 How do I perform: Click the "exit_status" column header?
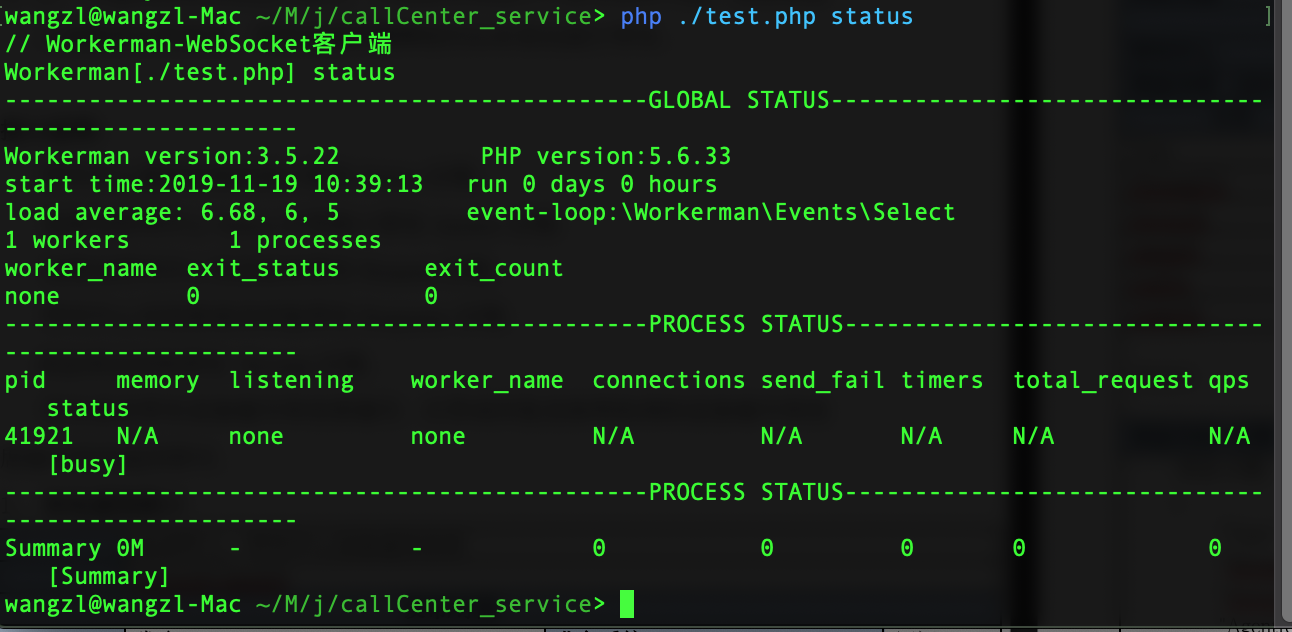263,268
